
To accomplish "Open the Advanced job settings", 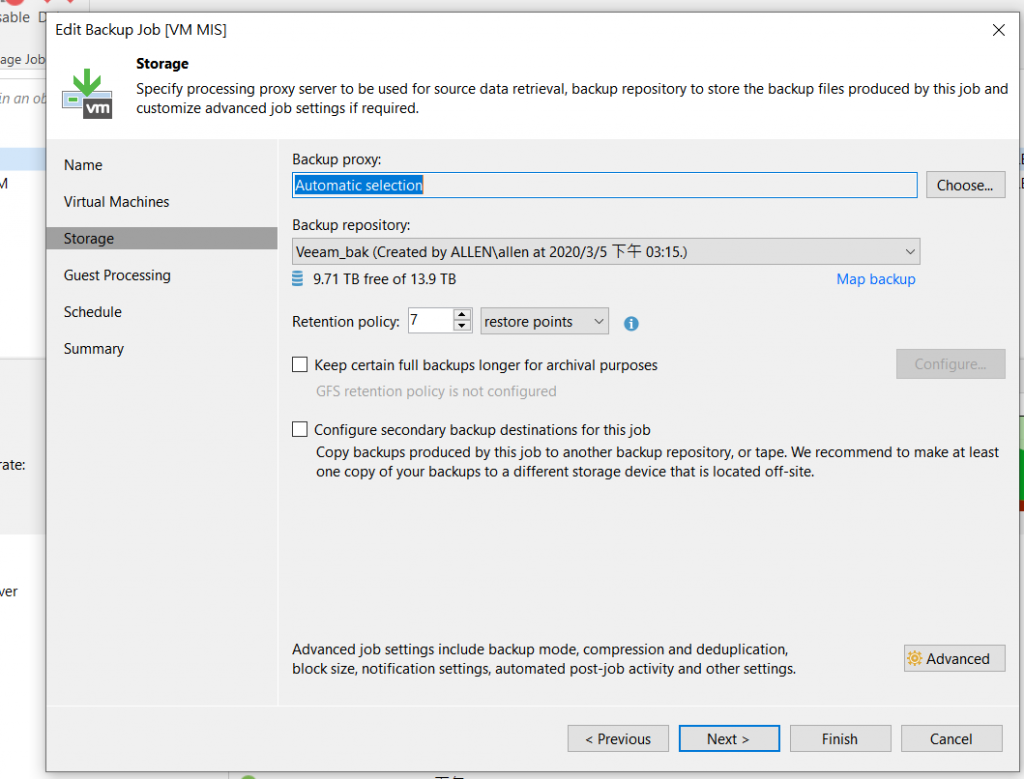I will (x=954, y=658).
